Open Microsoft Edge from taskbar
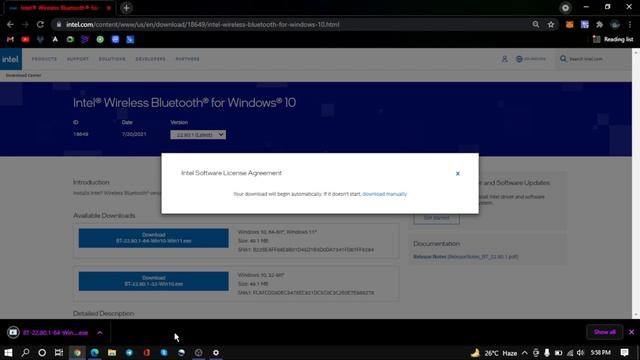 coord(95,353)
